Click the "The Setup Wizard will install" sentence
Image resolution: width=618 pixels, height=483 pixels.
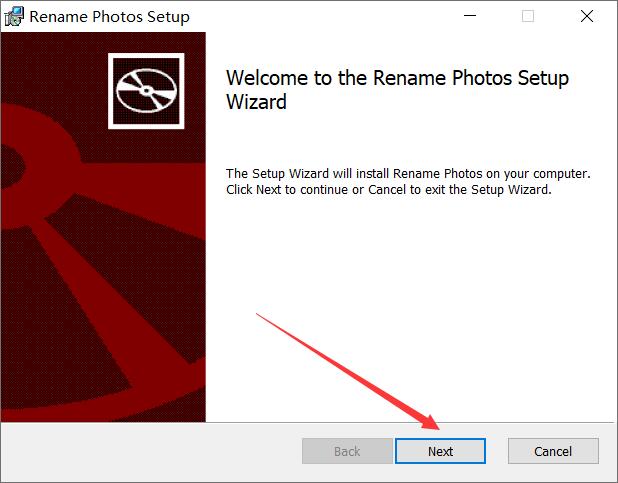coord(408,173)
